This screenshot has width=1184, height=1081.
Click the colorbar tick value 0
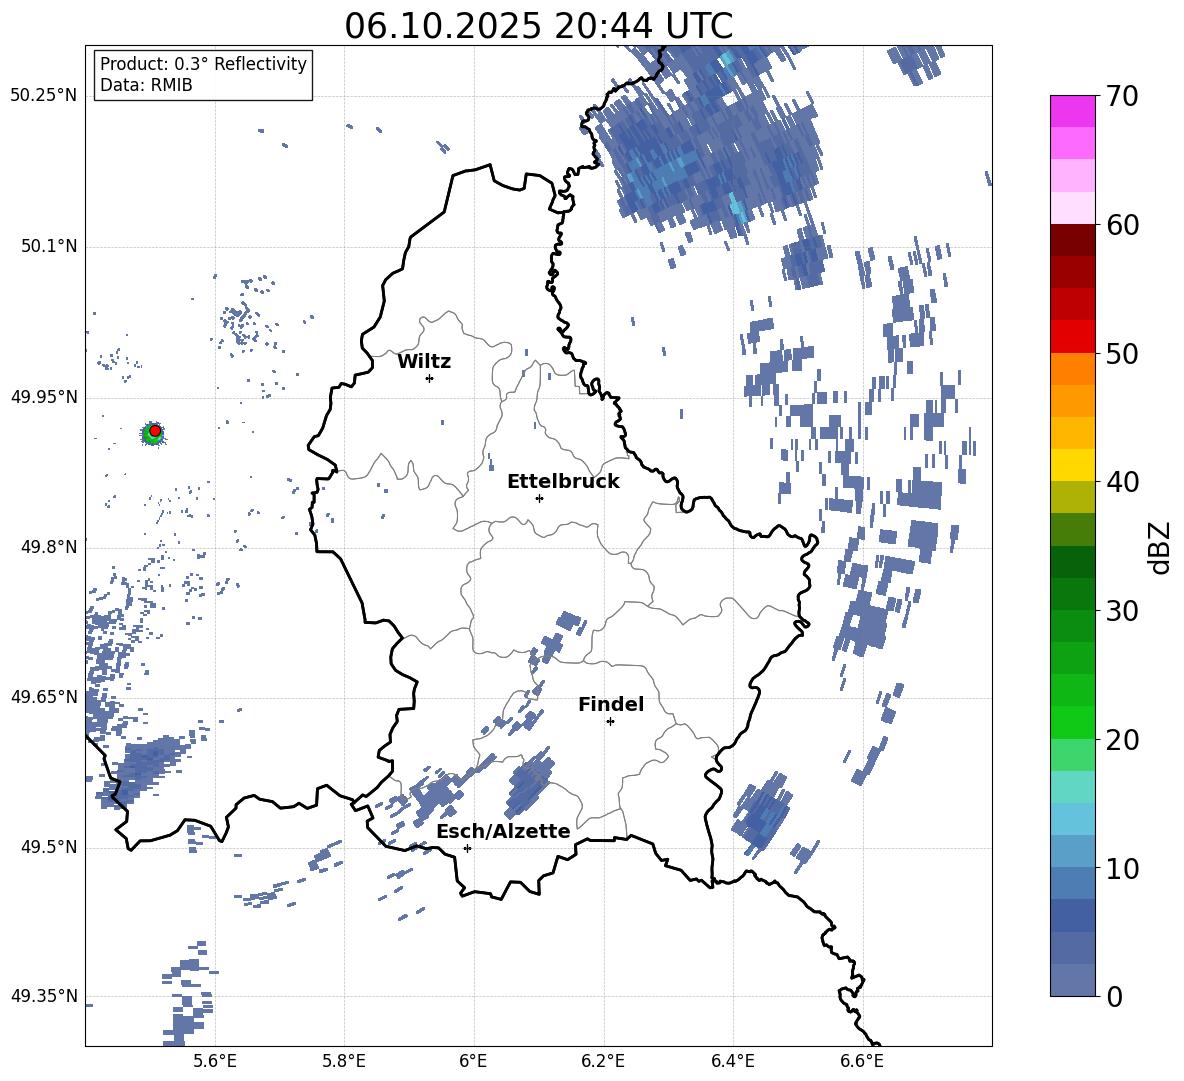click(x=1114, y=997)
